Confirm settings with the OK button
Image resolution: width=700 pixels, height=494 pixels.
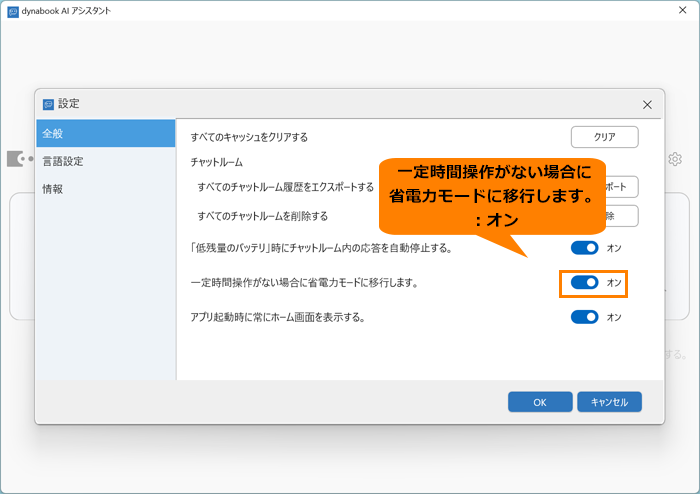(x=540, y=402)
